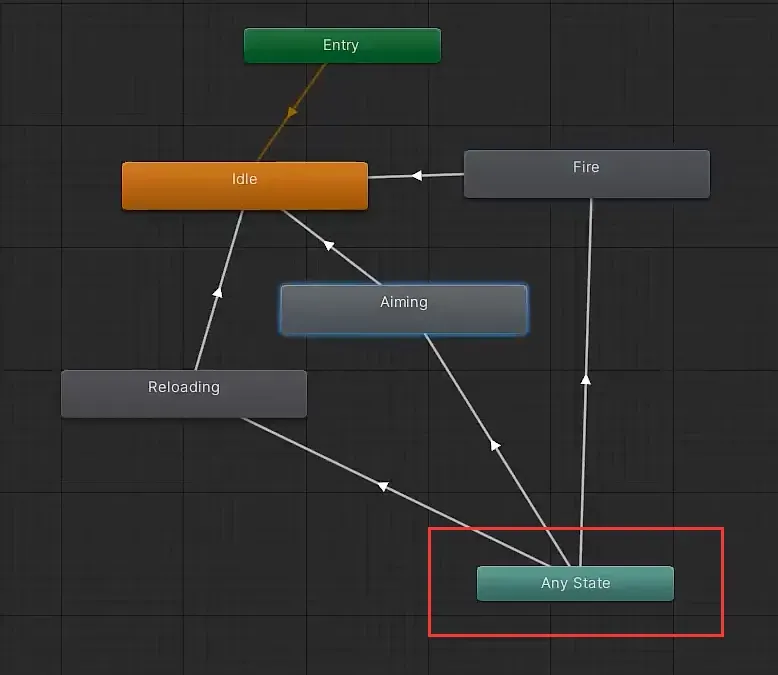Image resolution: width=778 pixels, height=675 pixels.
Task: Select the teal Any State node
Action: point(575,583)
